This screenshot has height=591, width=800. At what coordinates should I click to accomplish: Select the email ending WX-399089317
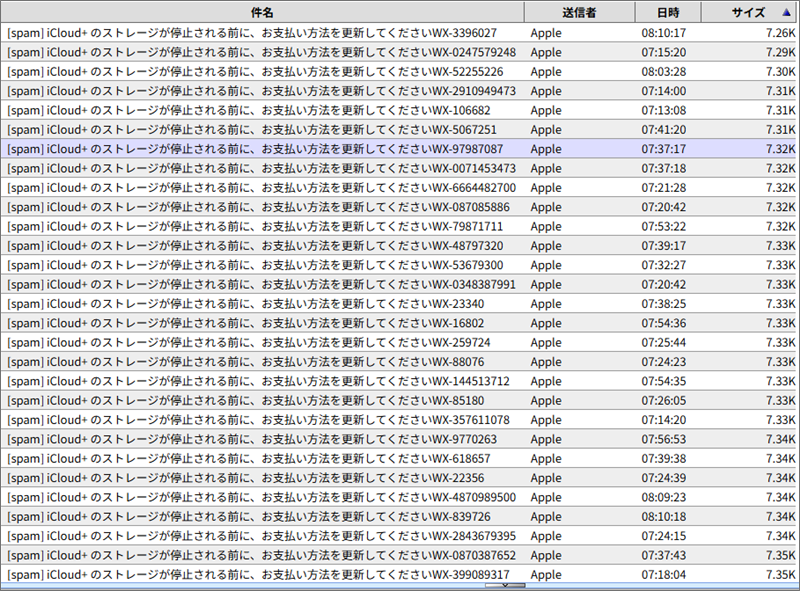coord(400,575)
